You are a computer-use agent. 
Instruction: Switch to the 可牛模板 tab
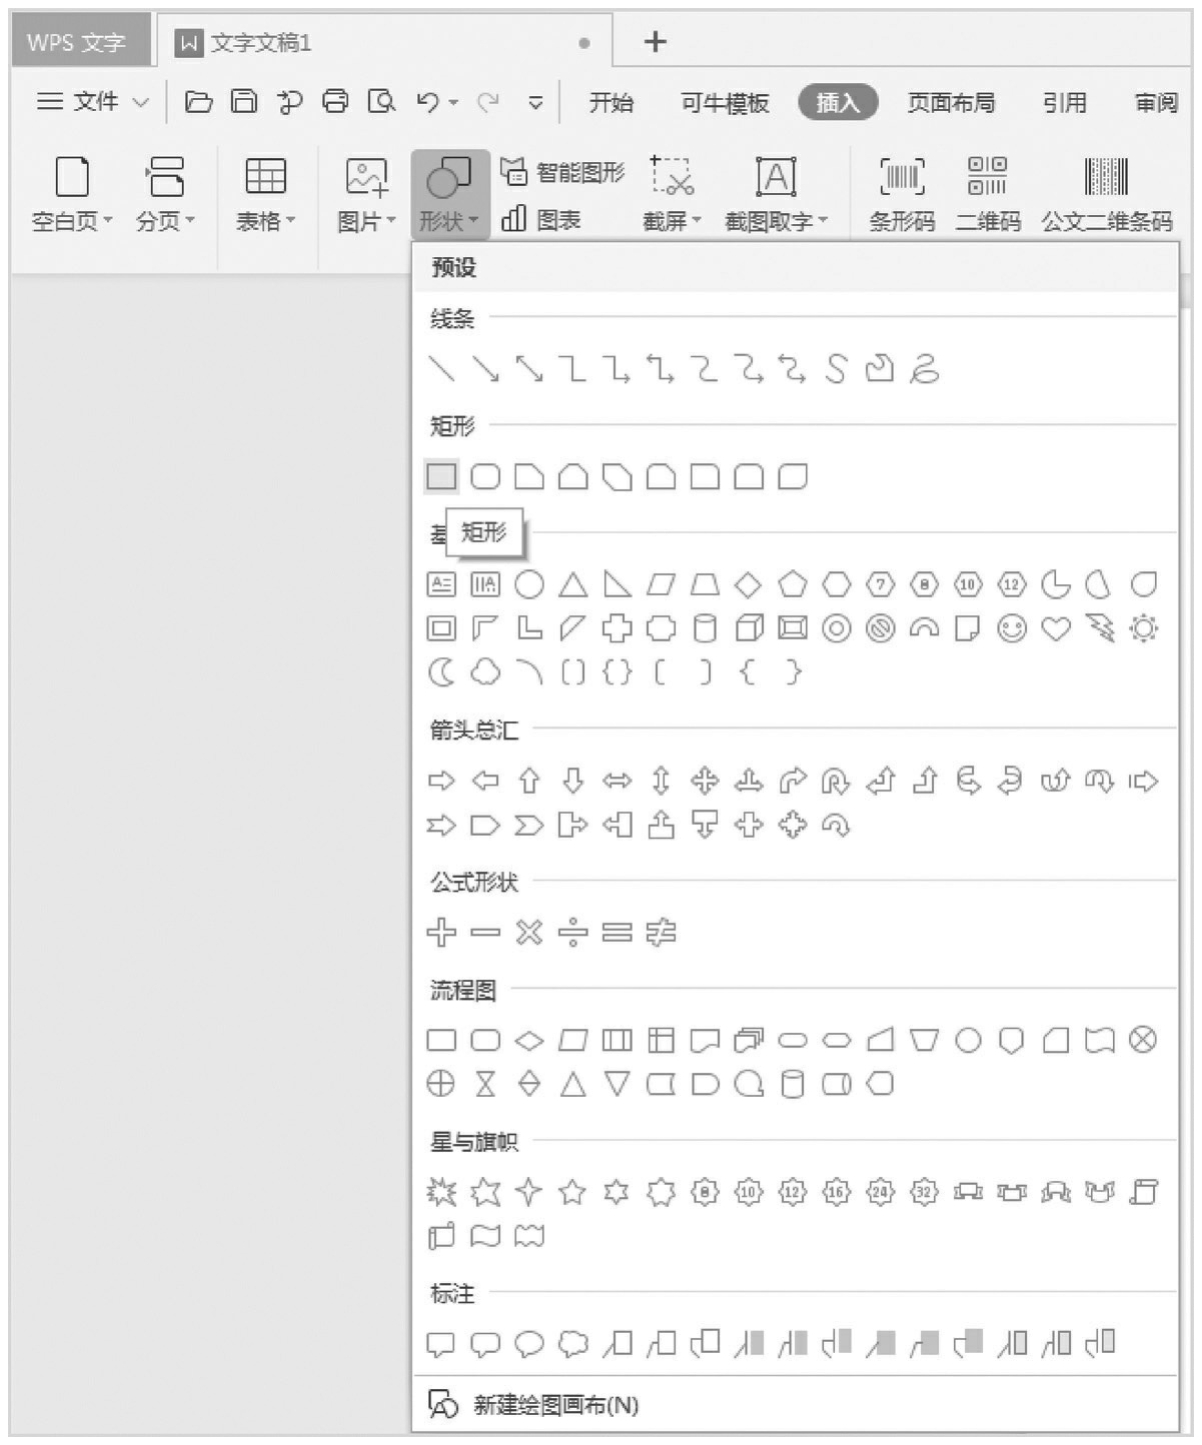pyautogui.click(x=725, y=102)
